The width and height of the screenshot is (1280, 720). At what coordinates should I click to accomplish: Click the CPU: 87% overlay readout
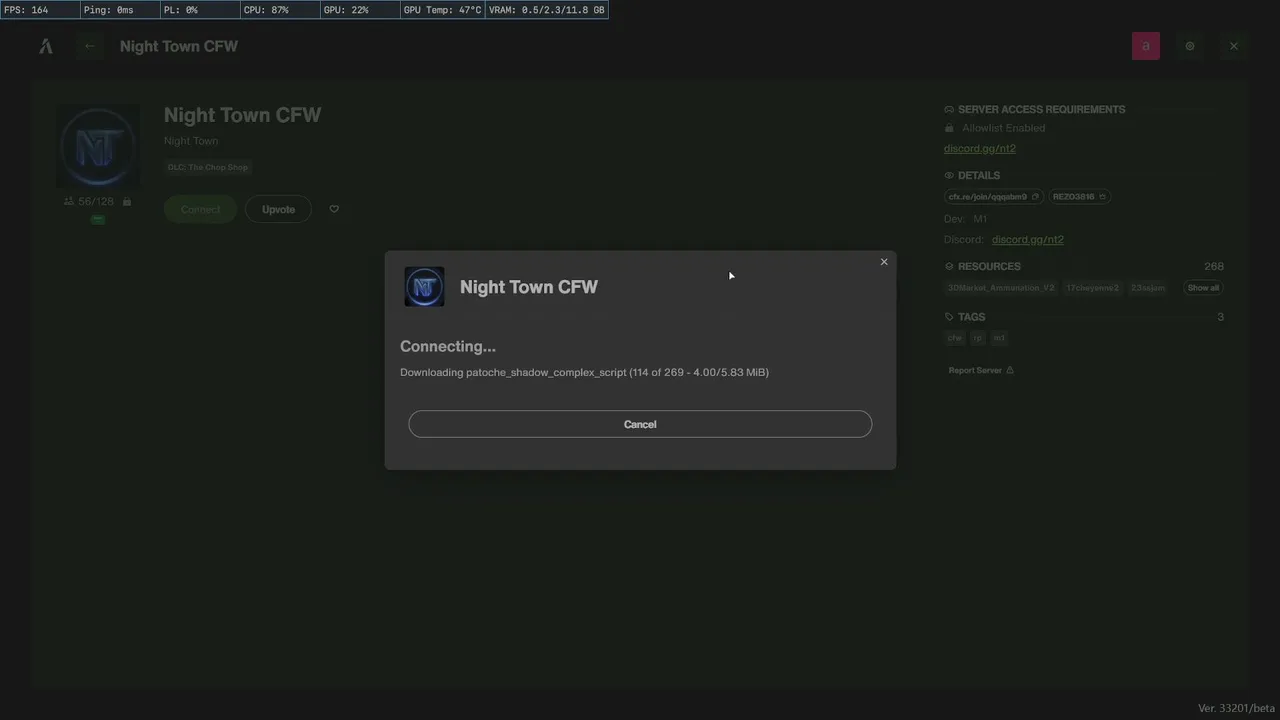pos(280,10)
